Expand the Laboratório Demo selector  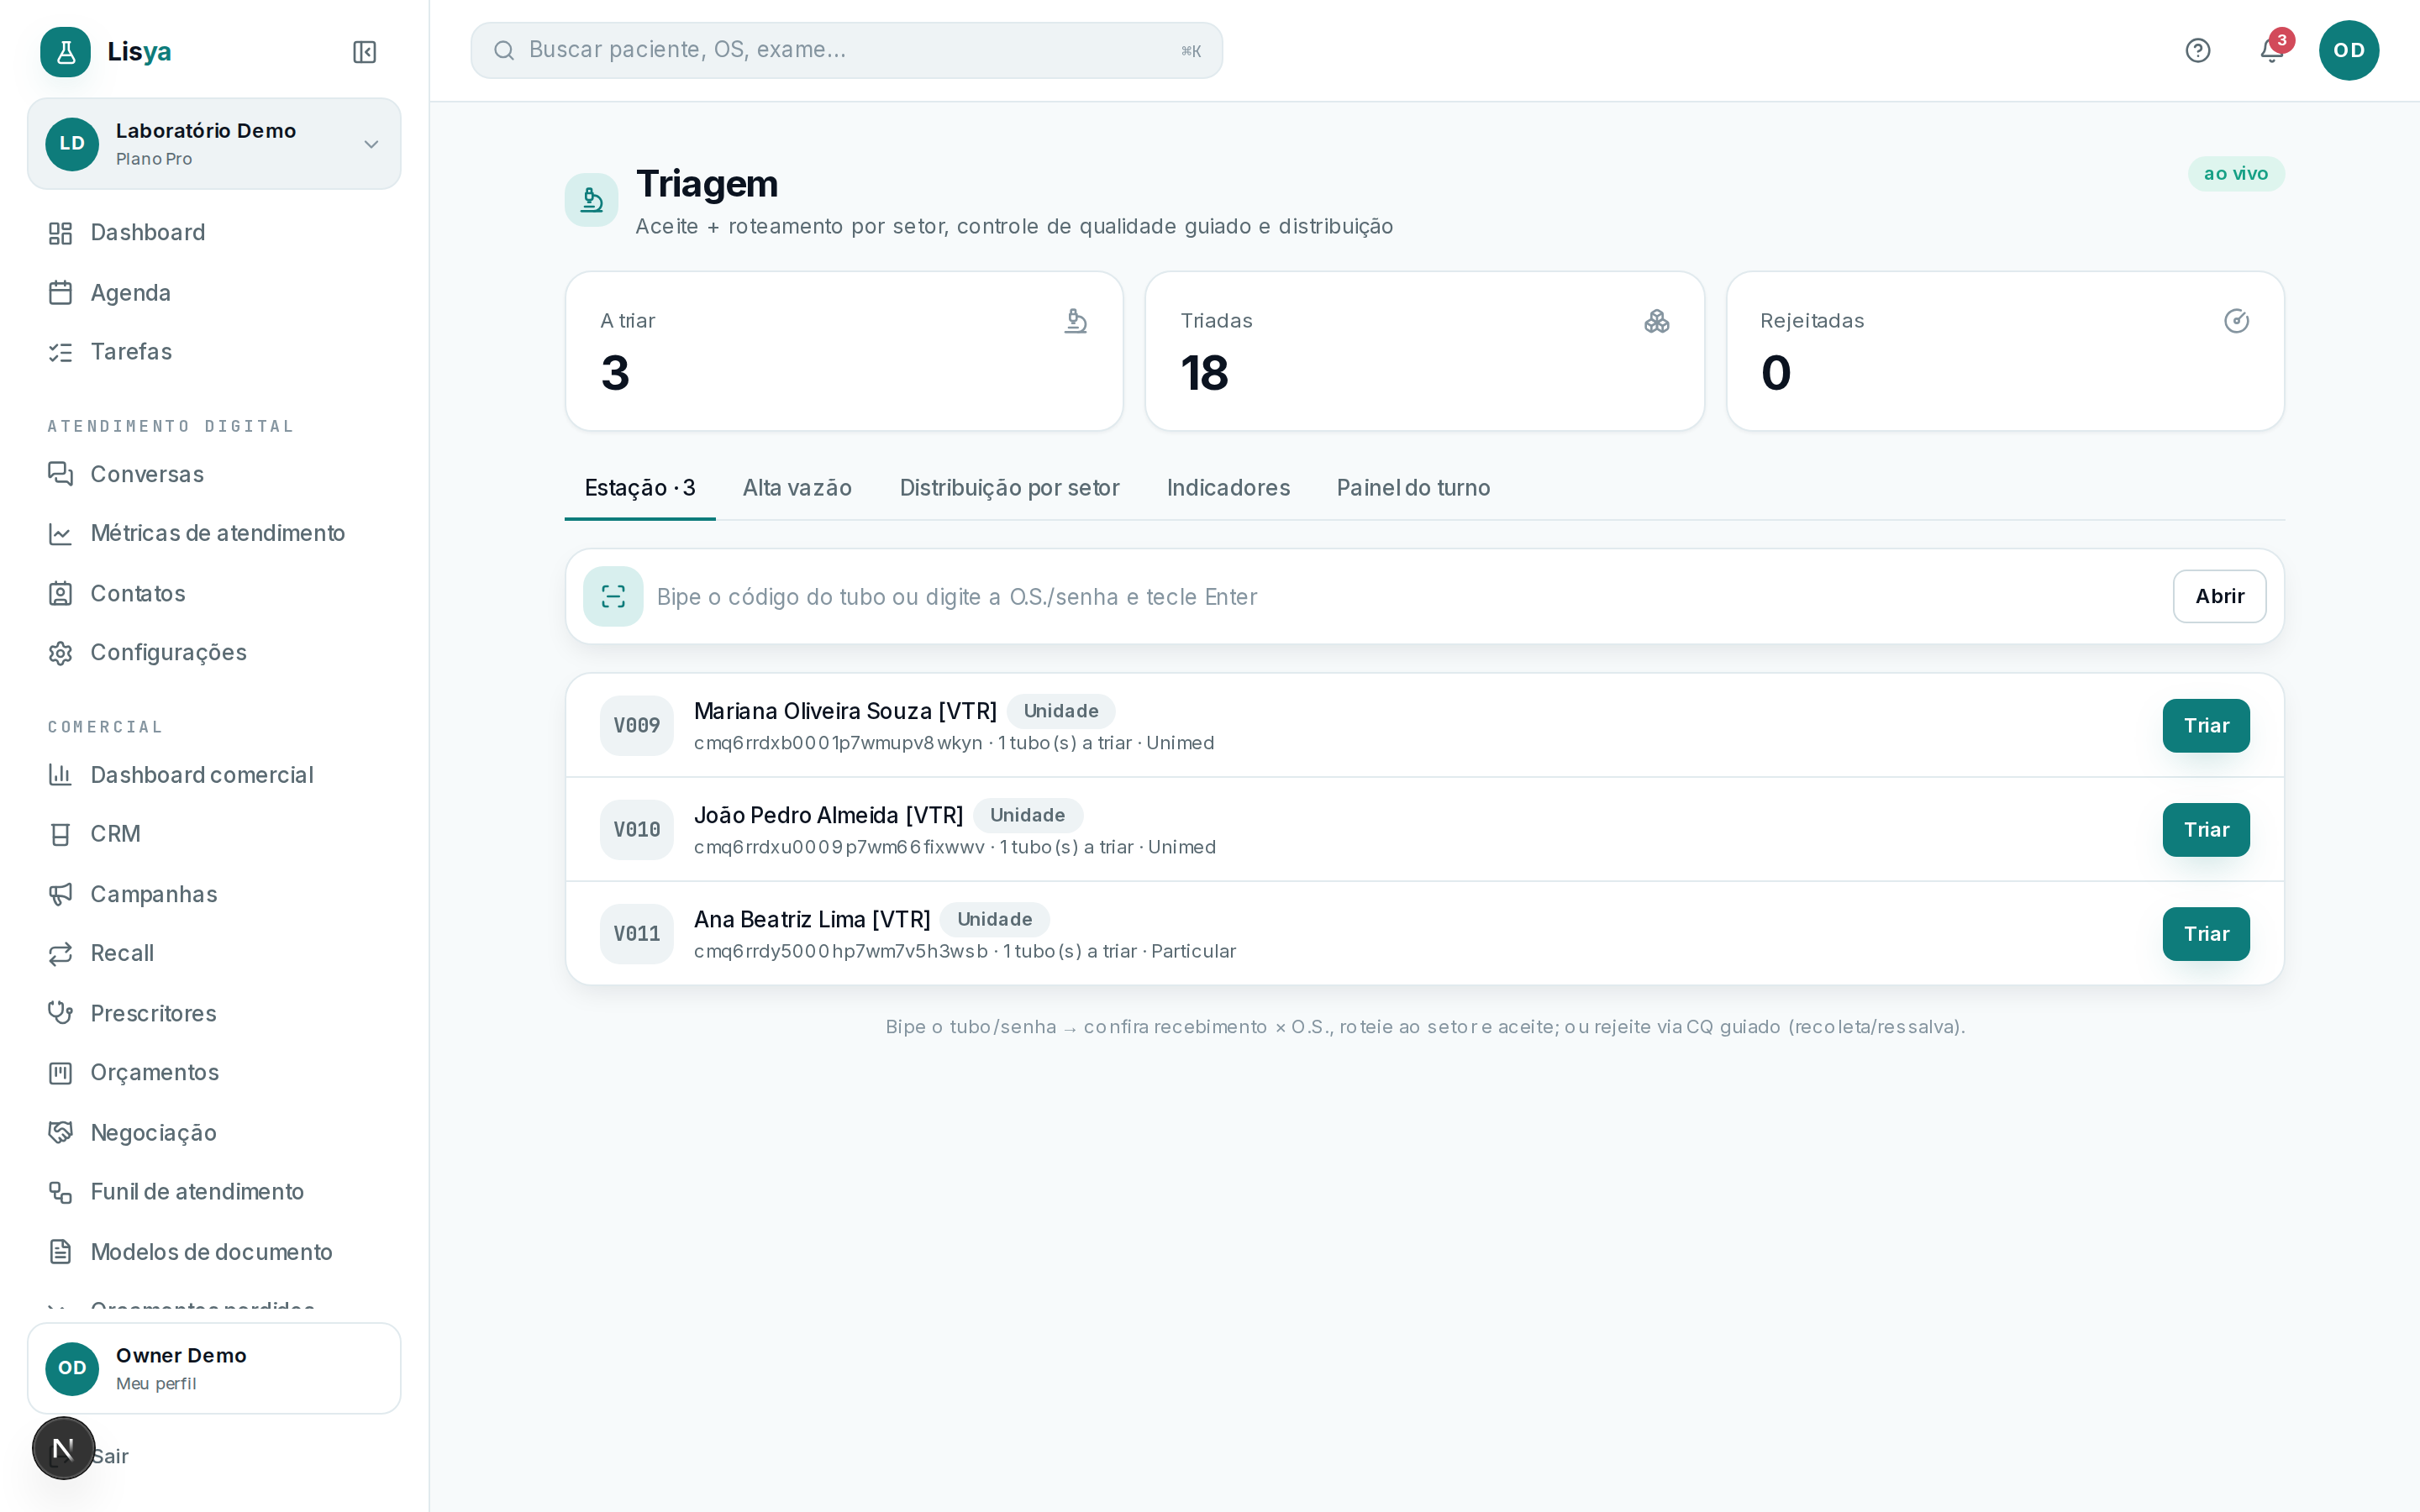point(214,144)
